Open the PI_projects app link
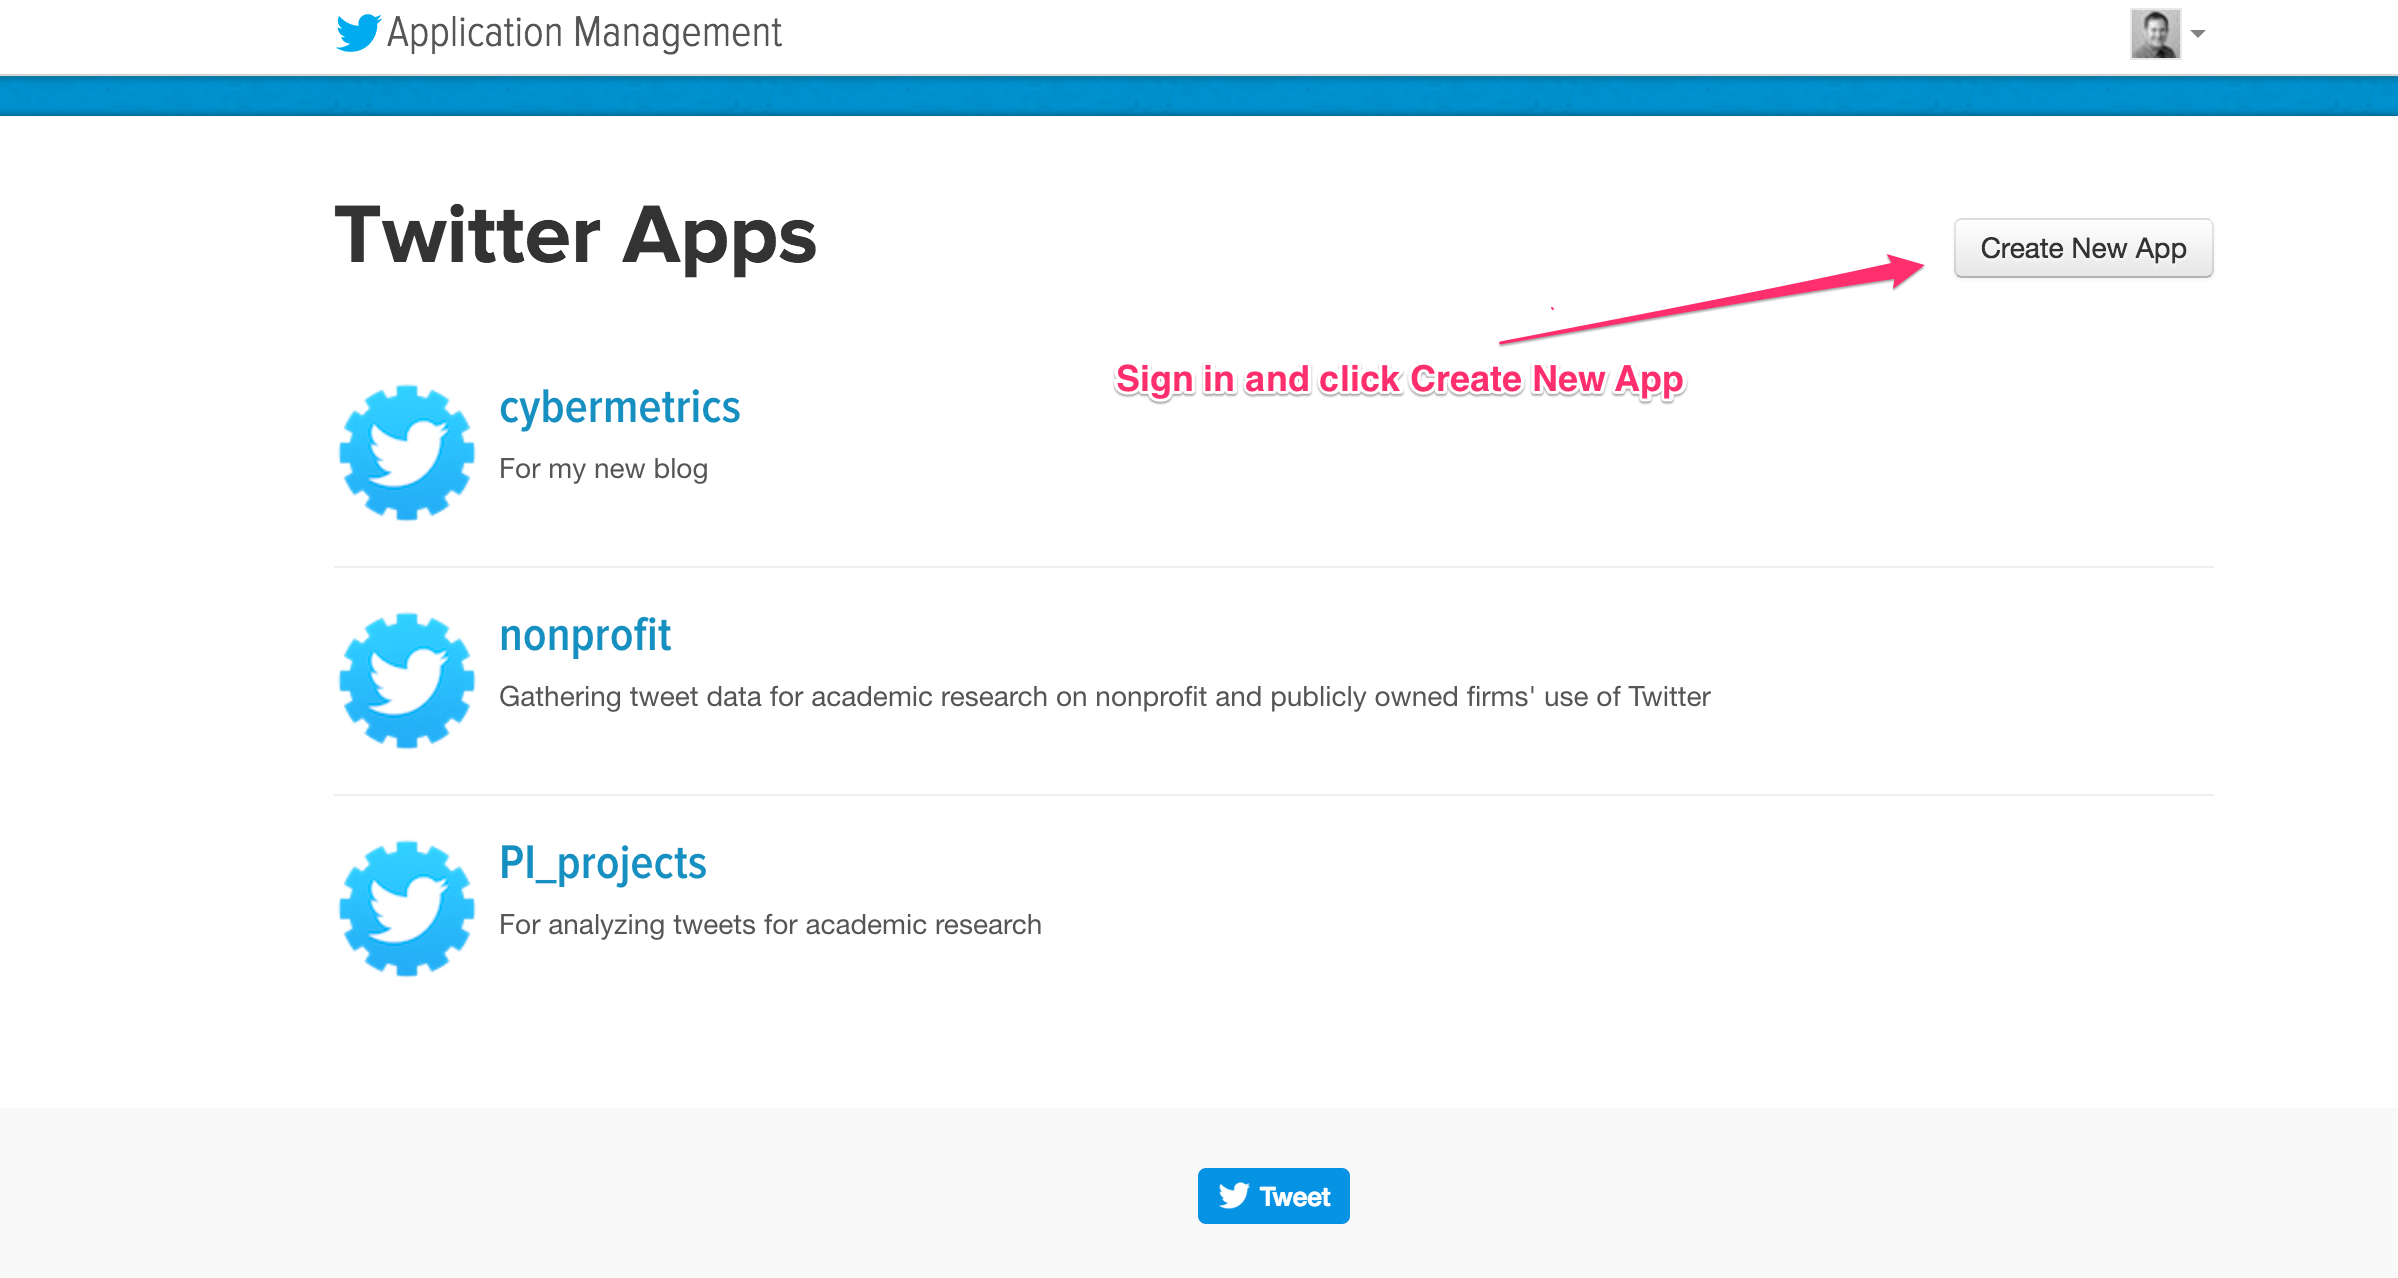2398x1278 pixels. coord(602,863)
